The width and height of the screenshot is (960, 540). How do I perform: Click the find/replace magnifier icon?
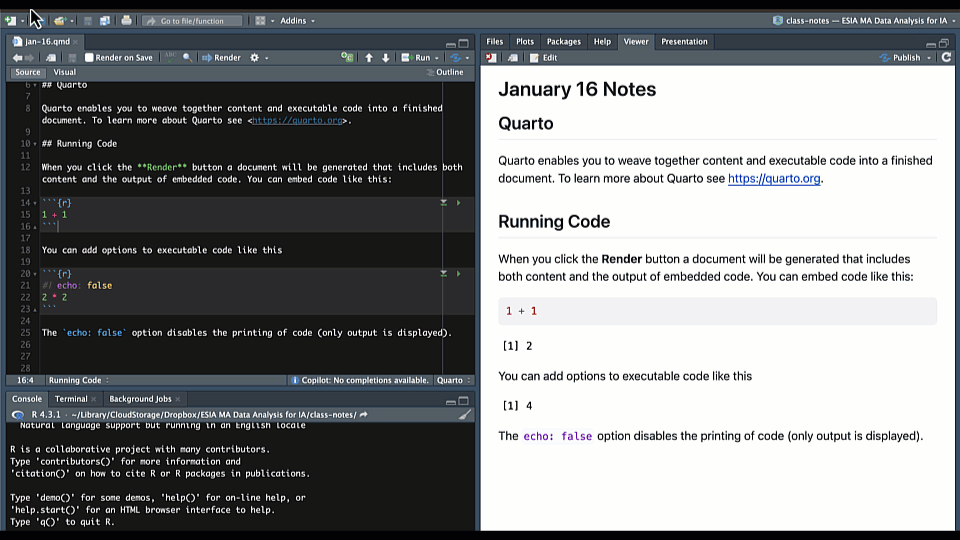(187, 58)
